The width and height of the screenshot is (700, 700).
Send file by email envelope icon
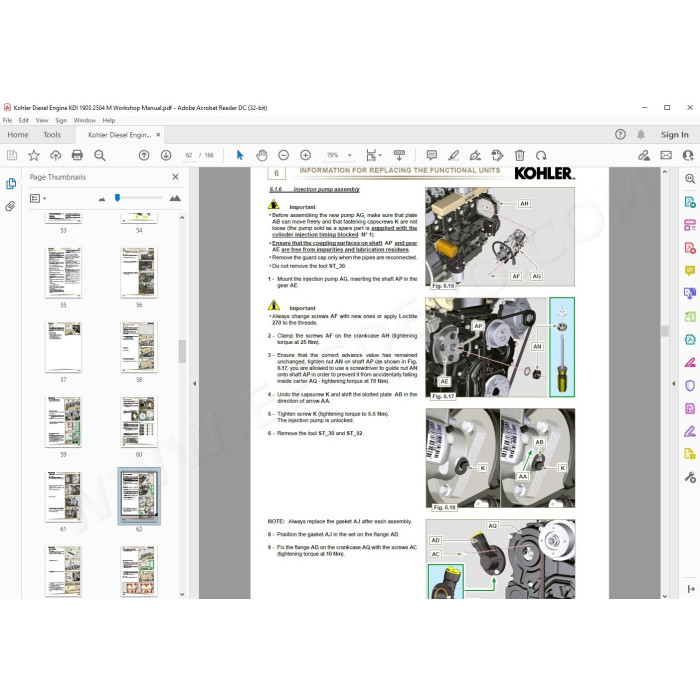(666, 155)
